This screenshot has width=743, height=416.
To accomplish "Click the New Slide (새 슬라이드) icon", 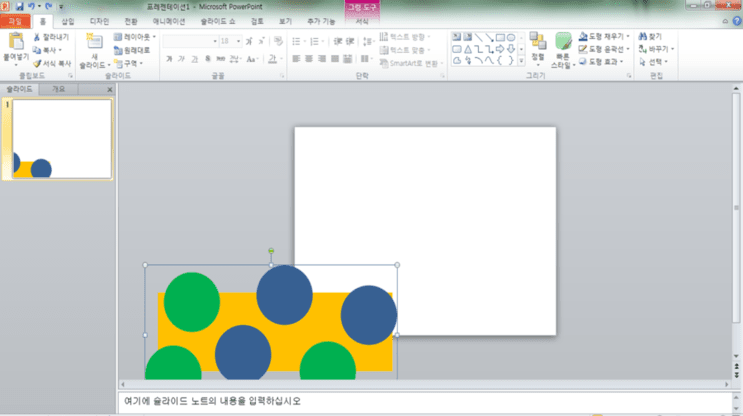I will pos(94,41).
